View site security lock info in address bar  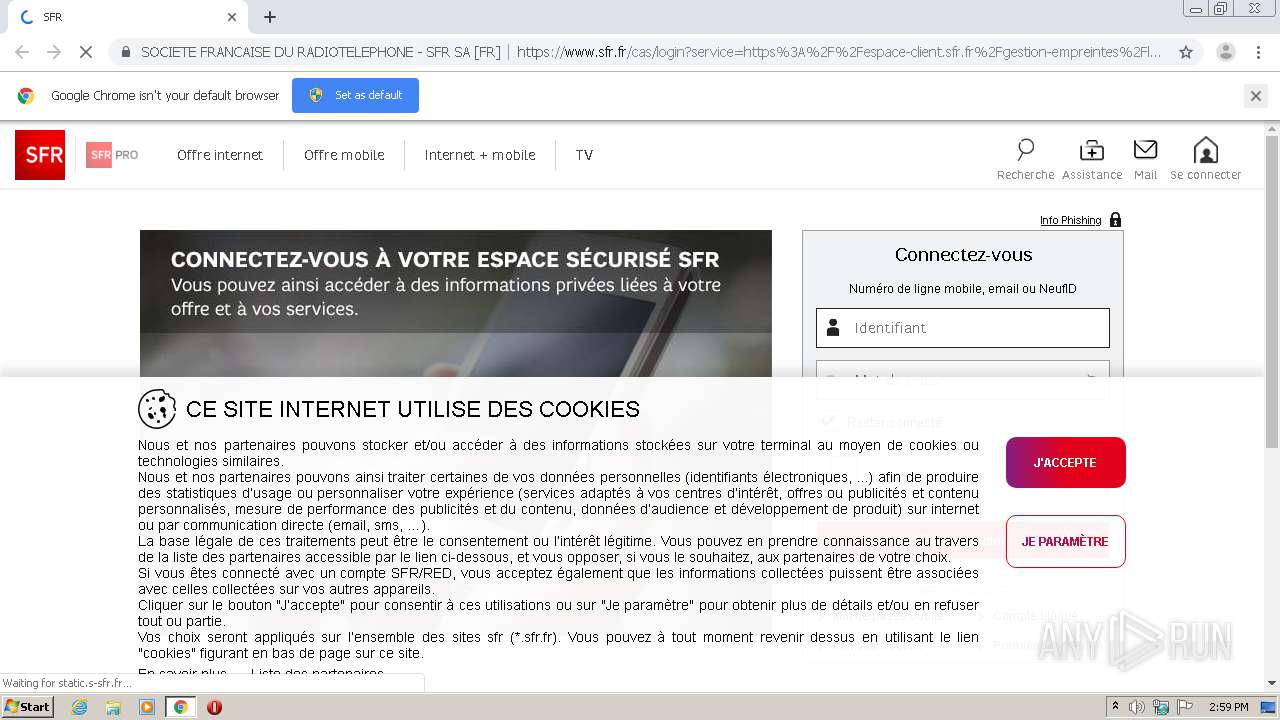[x=126, y=52]
